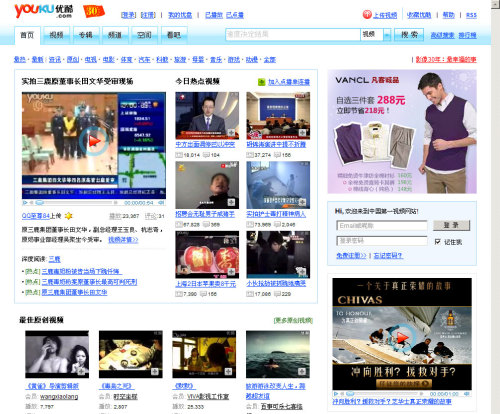Switch to the 专辑 navigation tab

pyautogui.click(x=86, y=35)
